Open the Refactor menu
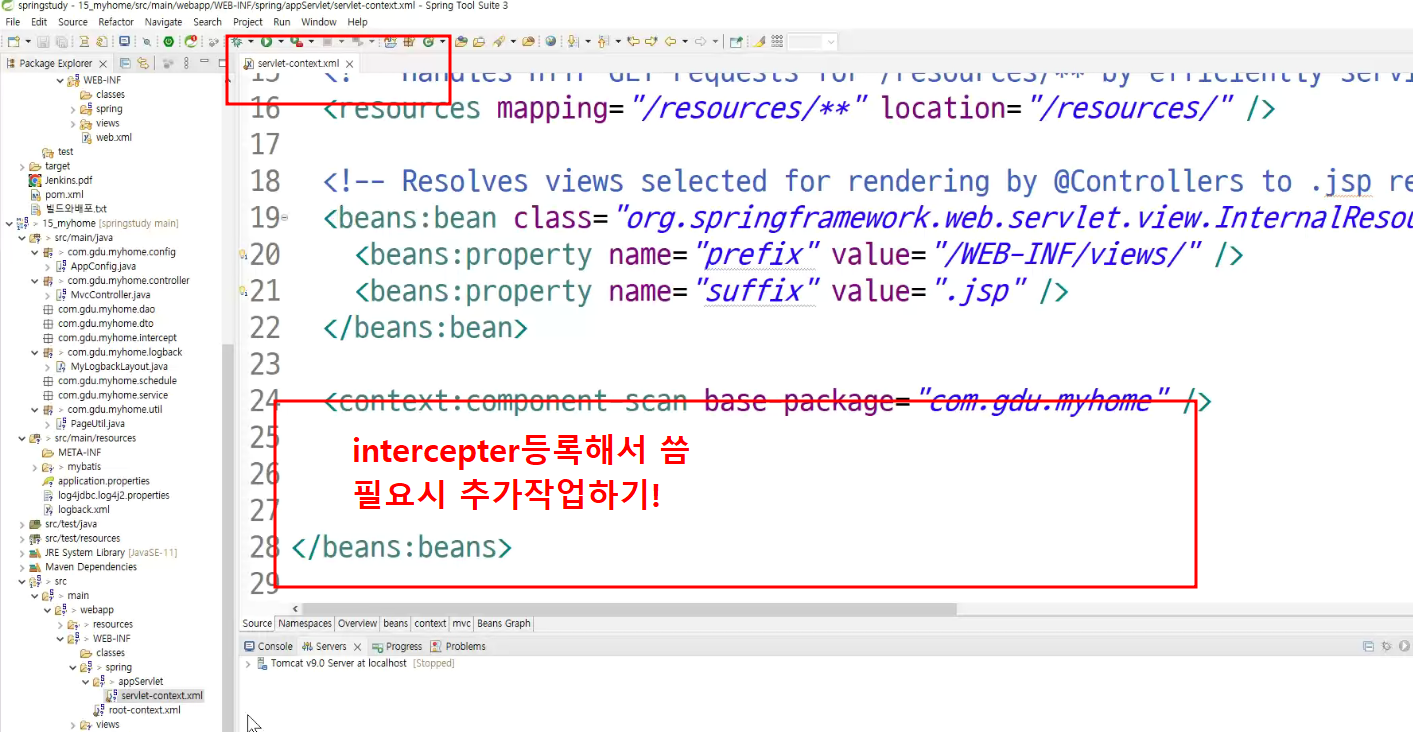 116,21
